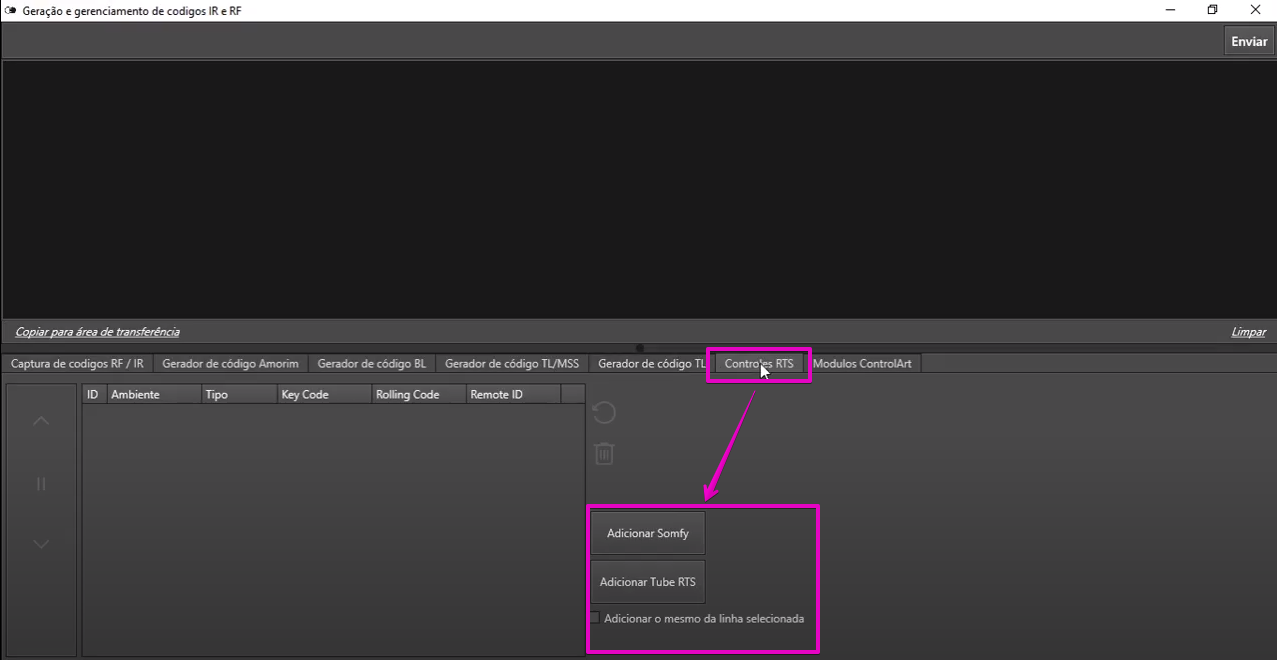
Task: Open the Captura de codigos RF / IR tab
Action: [77, 364]
